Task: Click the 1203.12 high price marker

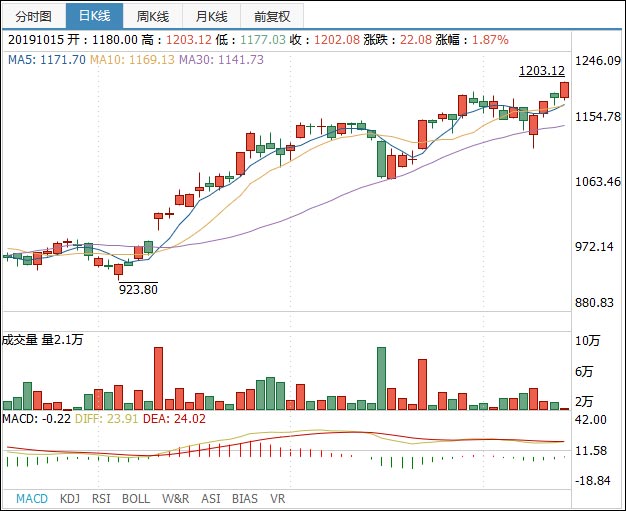Action: 543,71
